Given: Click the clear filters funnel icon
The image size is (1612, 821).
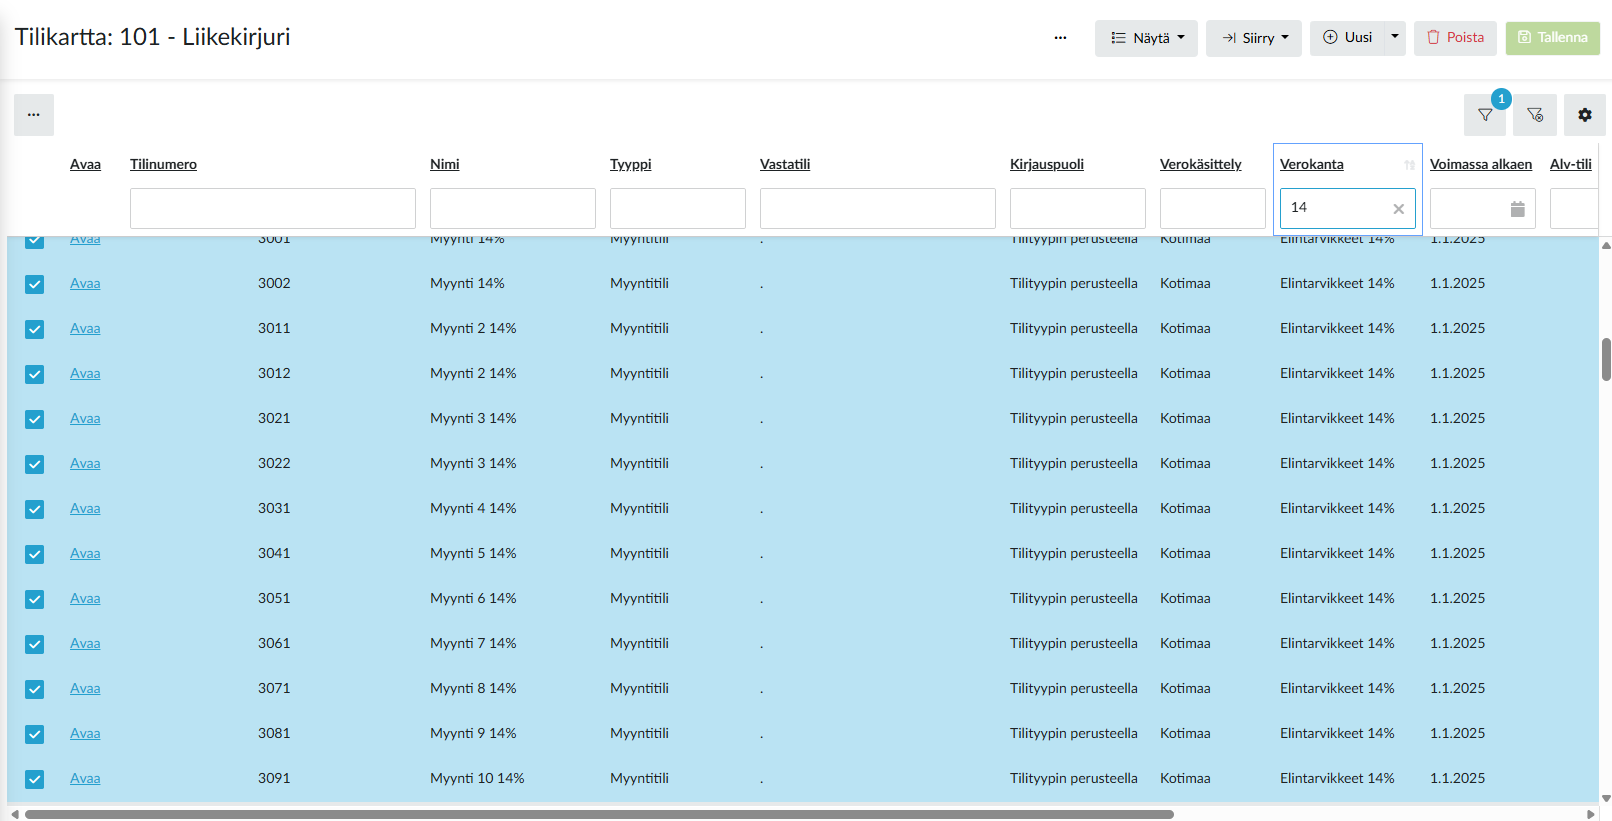Looking at the screenshot, I should pyautogui.click(x=1535, y=115).
